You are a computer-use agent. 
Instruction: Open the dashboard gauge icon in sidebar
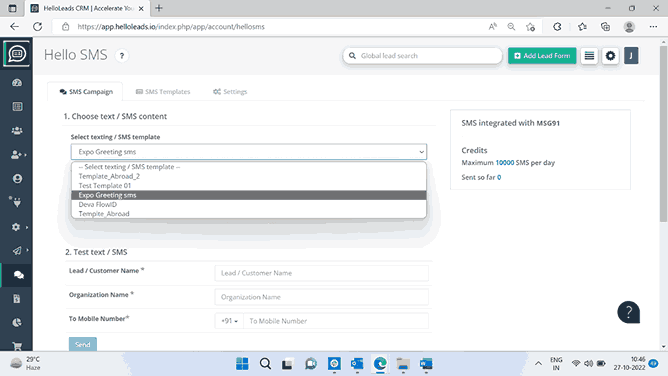click(x=17, y=83)
